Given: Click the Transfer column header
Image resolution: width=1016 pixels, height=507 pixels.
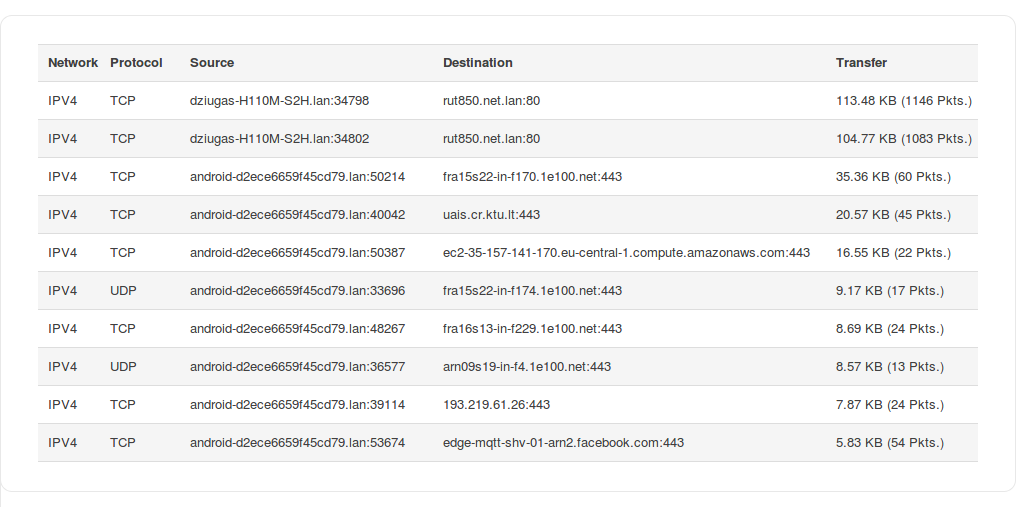Looking at the screenshot, I should tap(861, 63).
